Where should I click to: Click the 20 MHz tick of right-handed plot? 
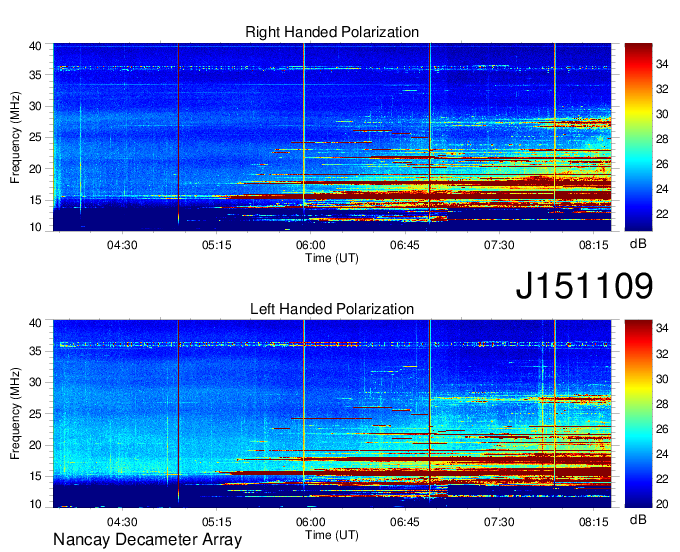[35, 169]
